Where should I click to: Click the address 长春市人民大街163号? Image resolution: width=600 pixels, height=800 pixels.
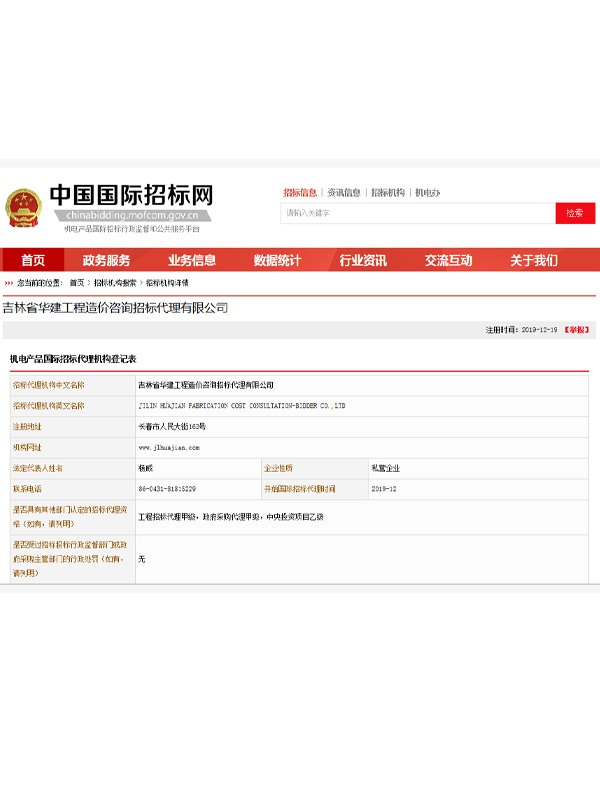pos(172,427)
